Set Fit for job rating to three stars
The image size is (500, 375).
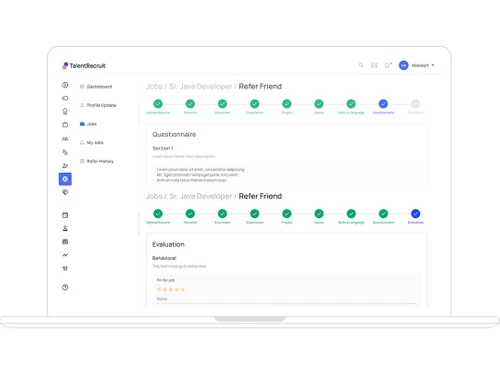pyautogui.click(x=171, y=289)
